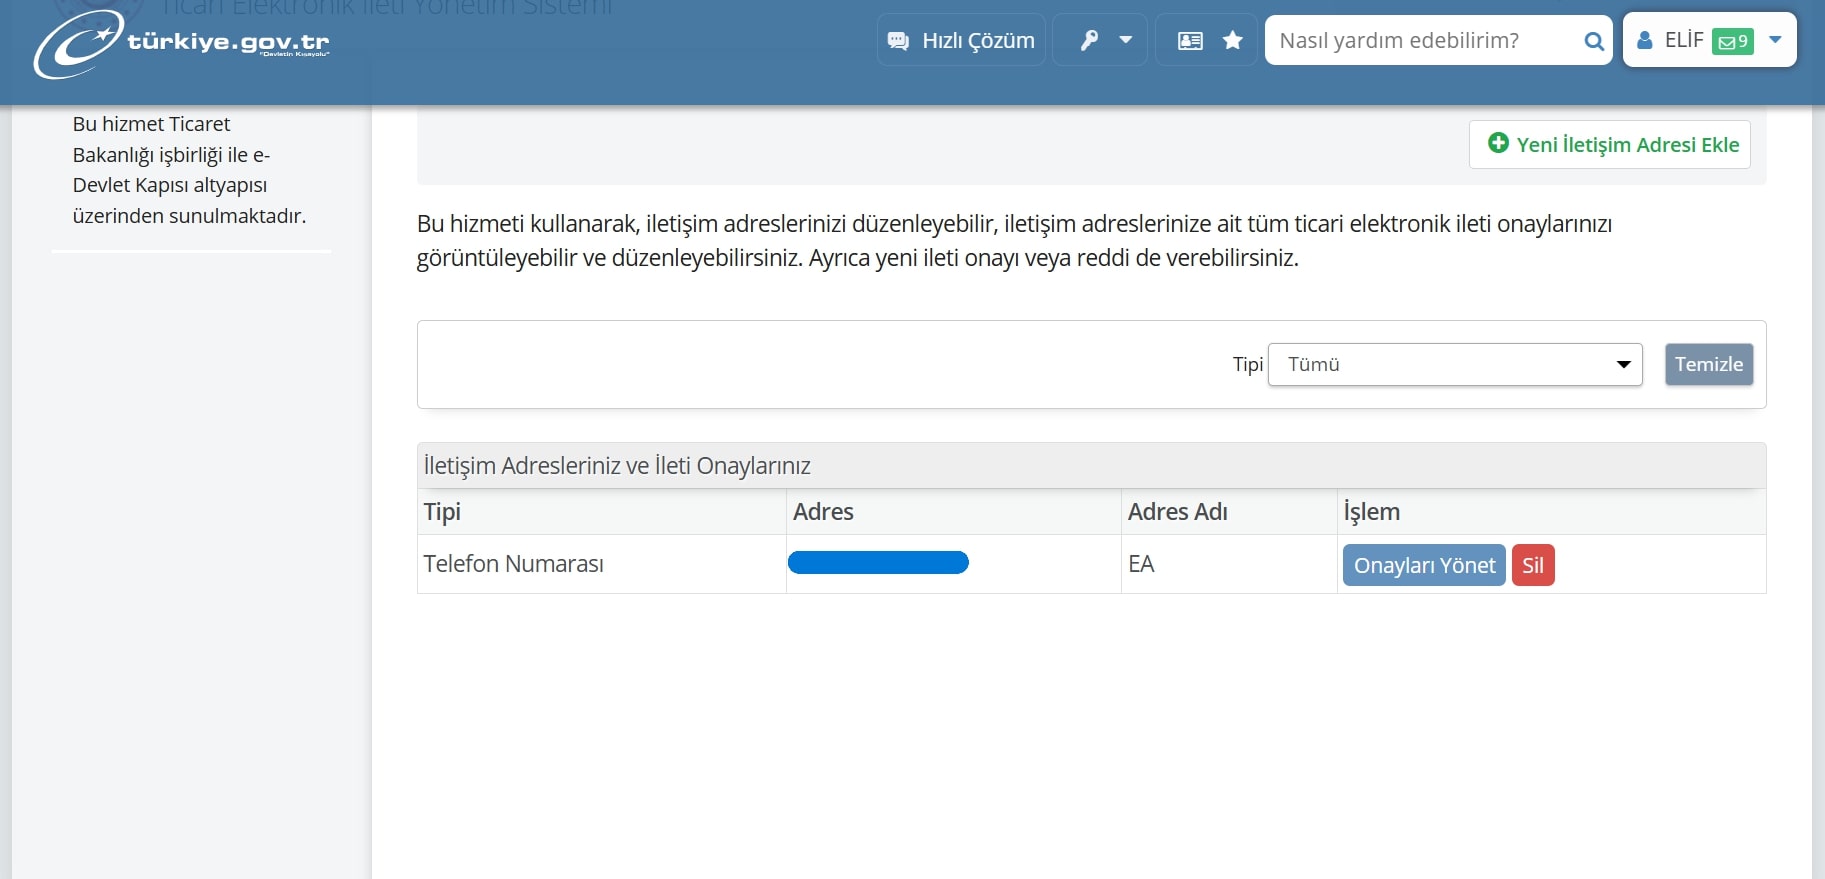Open the green message badge showing 9
1825x879 pixels.
coord(1732,42)
